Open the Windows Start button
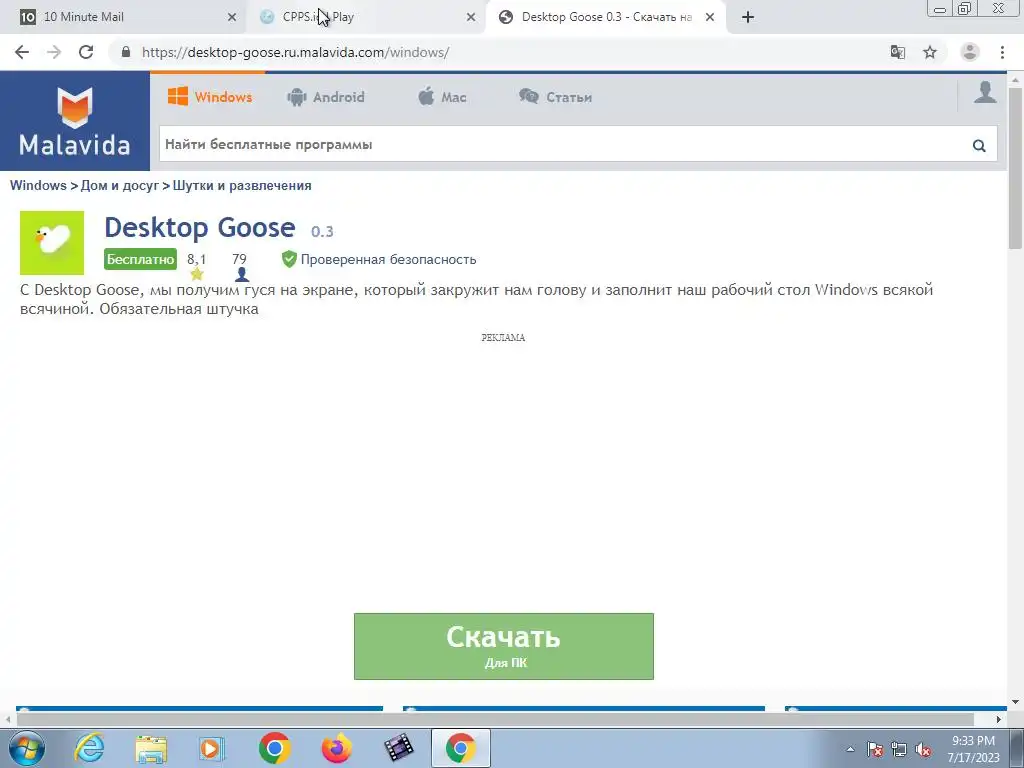The image size is (1024, 768). pyautogui.click(x=26, y=748)
